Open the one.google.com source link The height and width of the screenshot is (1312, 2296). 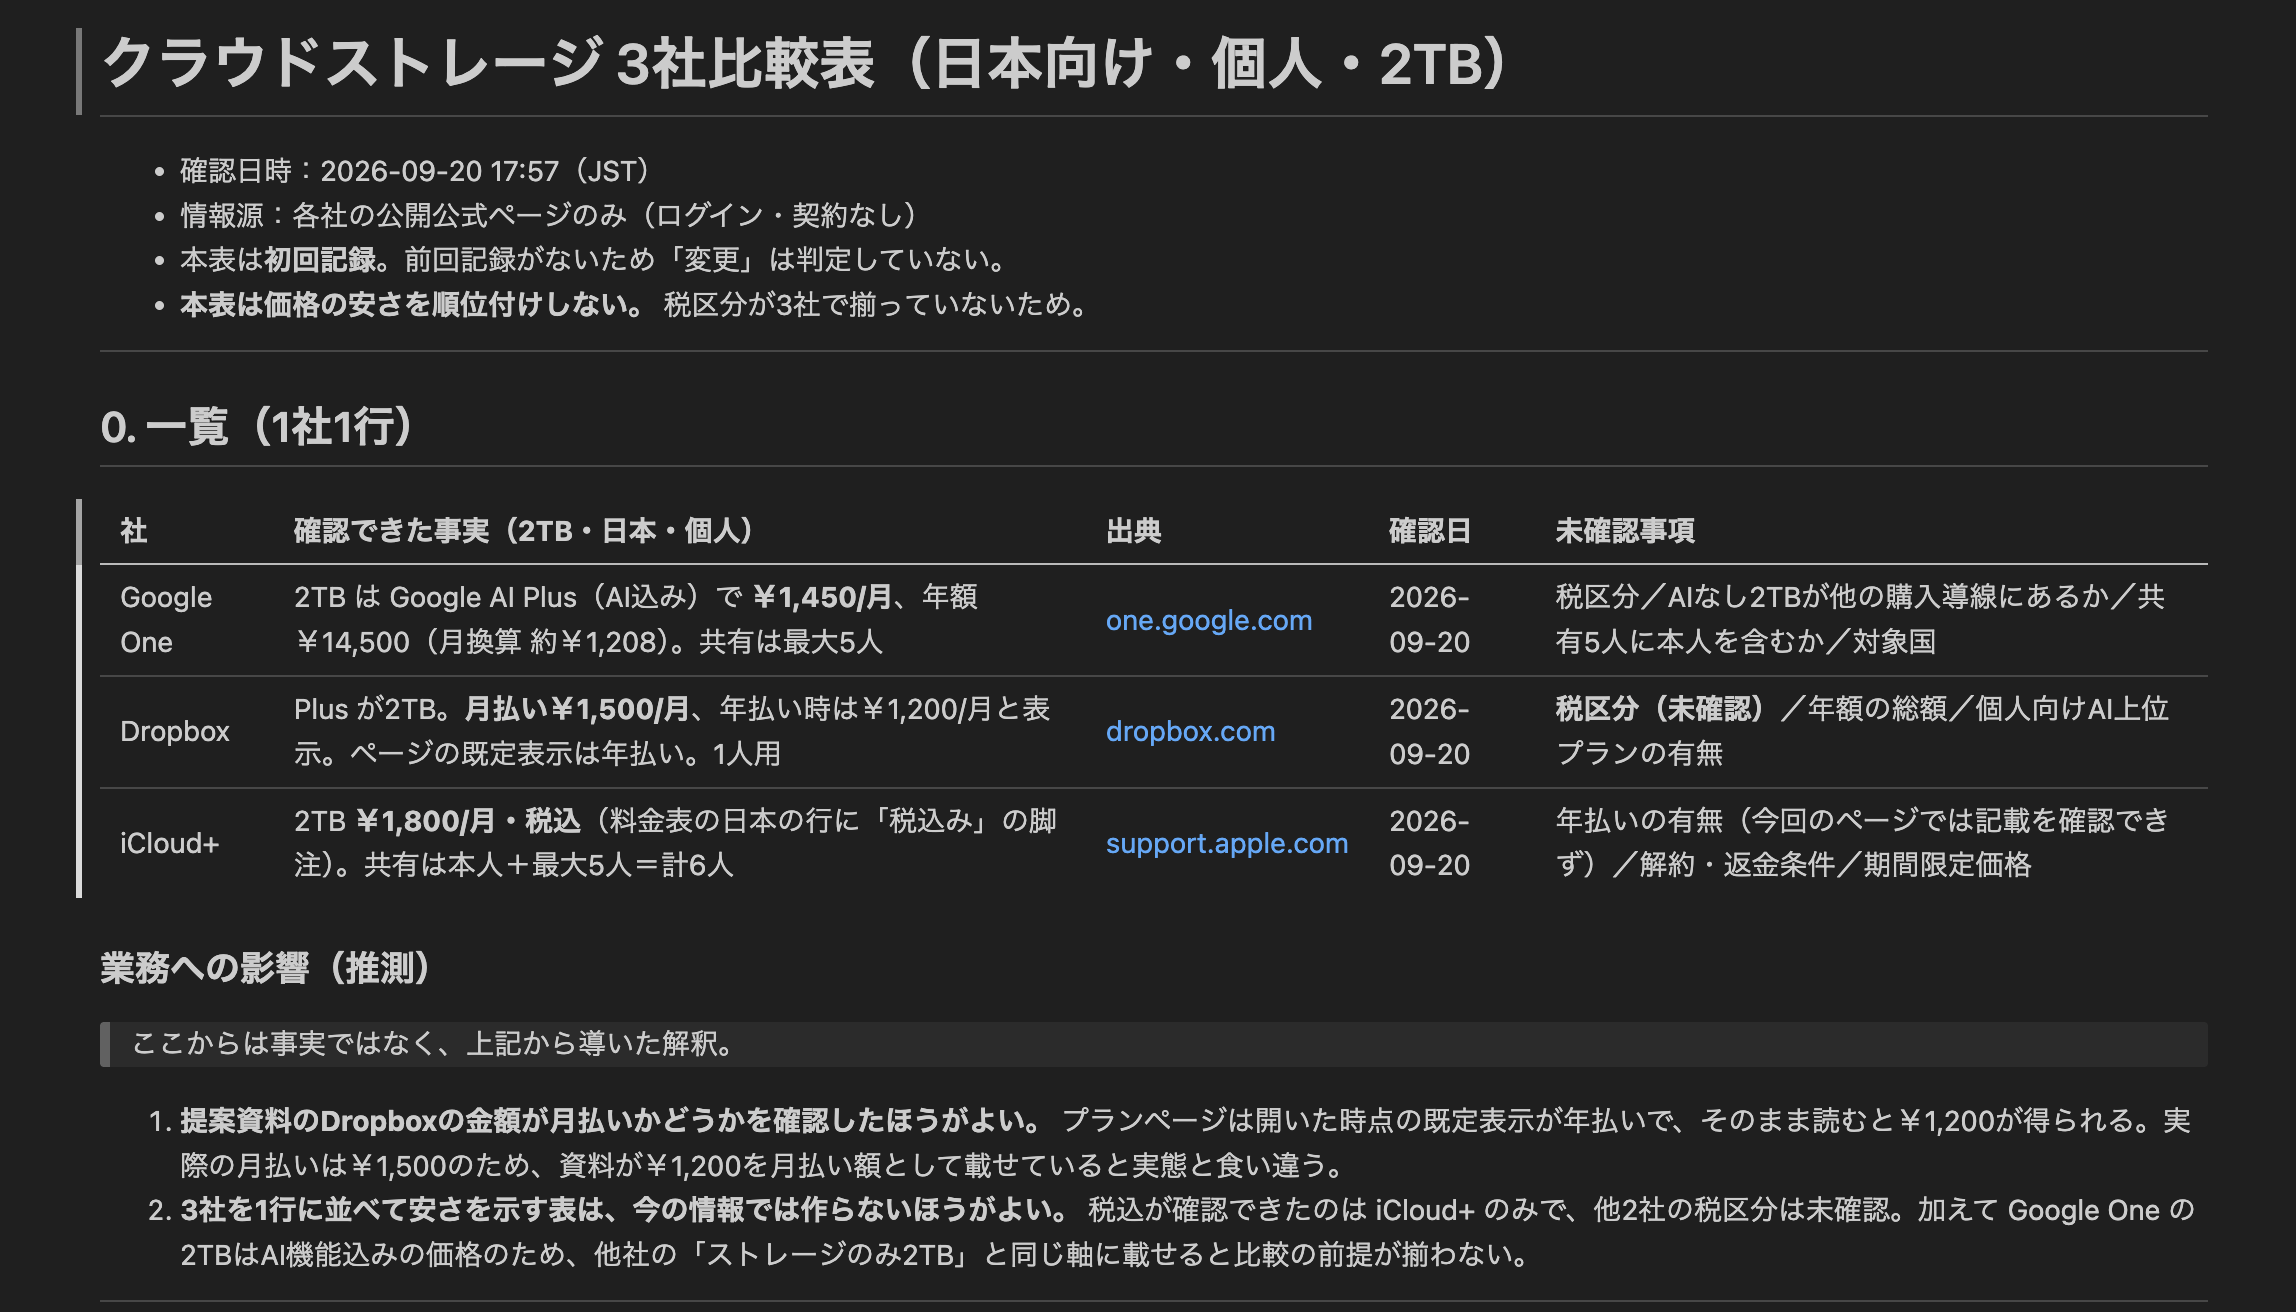click(x=1208, y=620)
